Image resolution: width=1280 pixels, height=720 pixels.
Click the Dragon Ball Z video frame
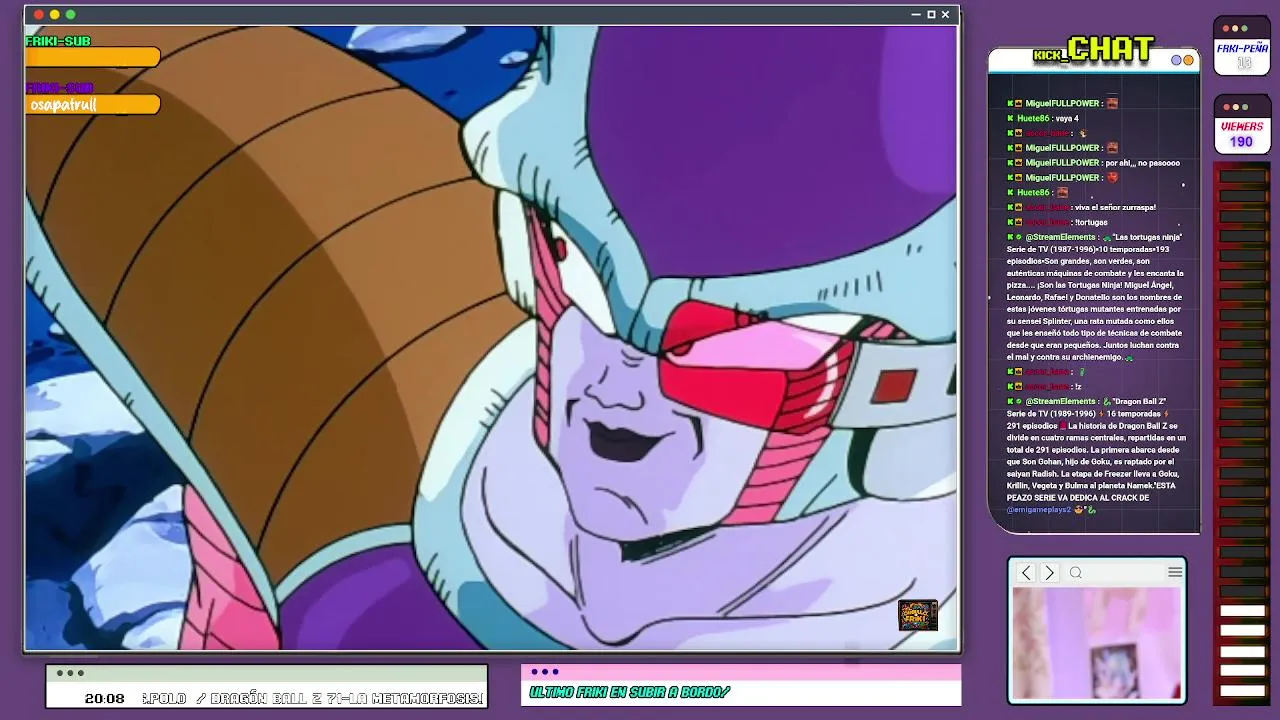tap(490, 338)
